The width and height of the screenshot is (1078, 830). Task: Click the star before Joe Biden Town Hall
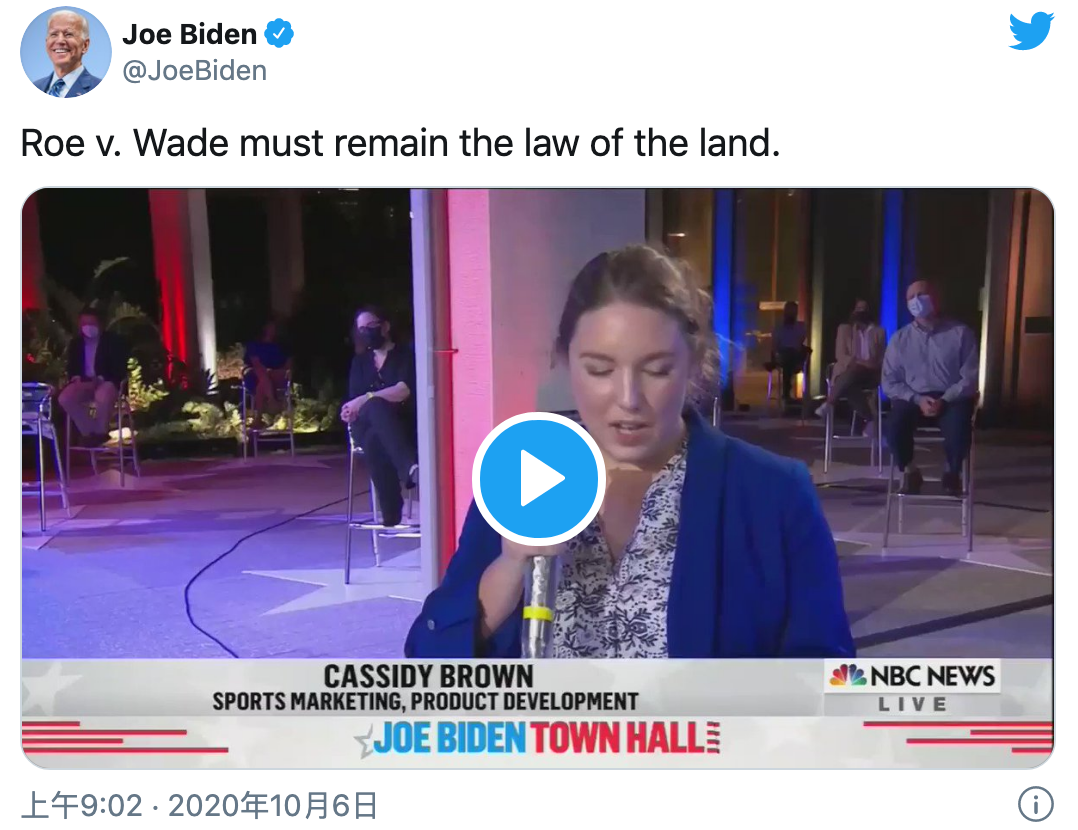click(364, 743)
